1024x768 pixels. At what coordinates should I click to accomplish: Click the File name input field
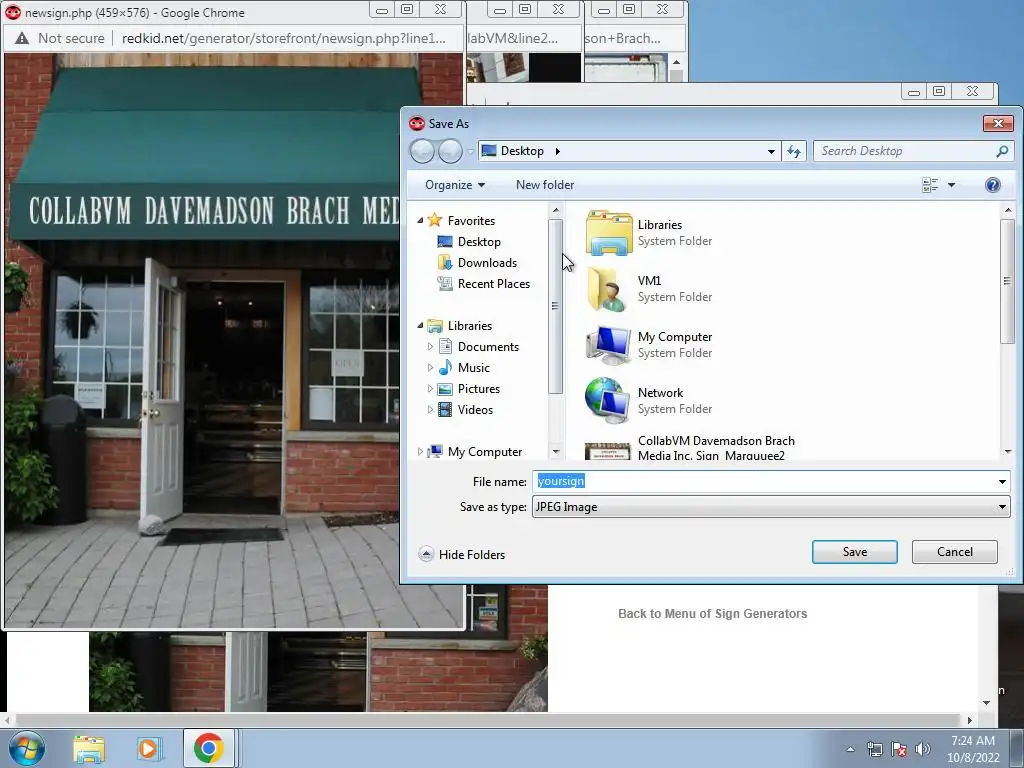point(764,482)
